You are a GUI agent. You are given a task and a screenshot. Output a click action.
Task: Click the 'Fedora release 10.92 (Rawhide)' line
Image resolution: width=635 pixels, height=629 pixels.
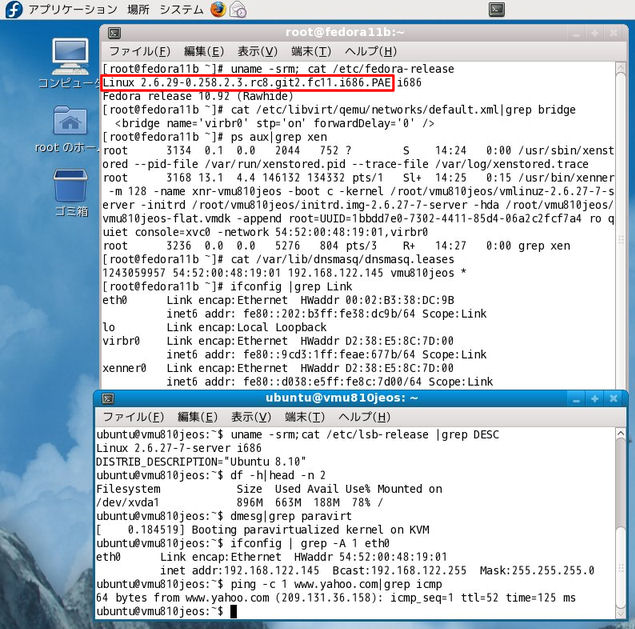198,96
